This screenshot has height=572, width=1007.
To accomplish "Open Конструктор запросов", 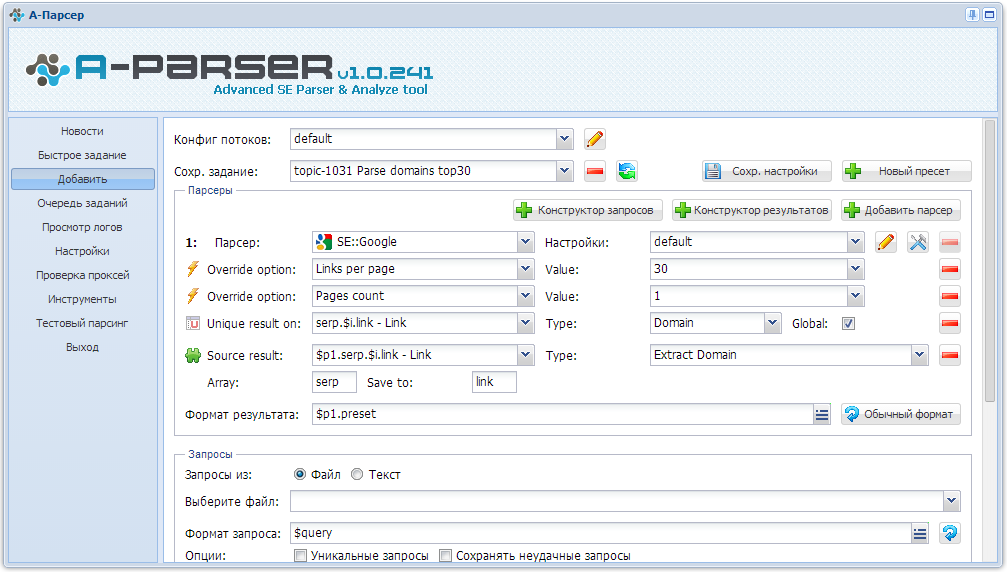I will click(x=588, y=210).
